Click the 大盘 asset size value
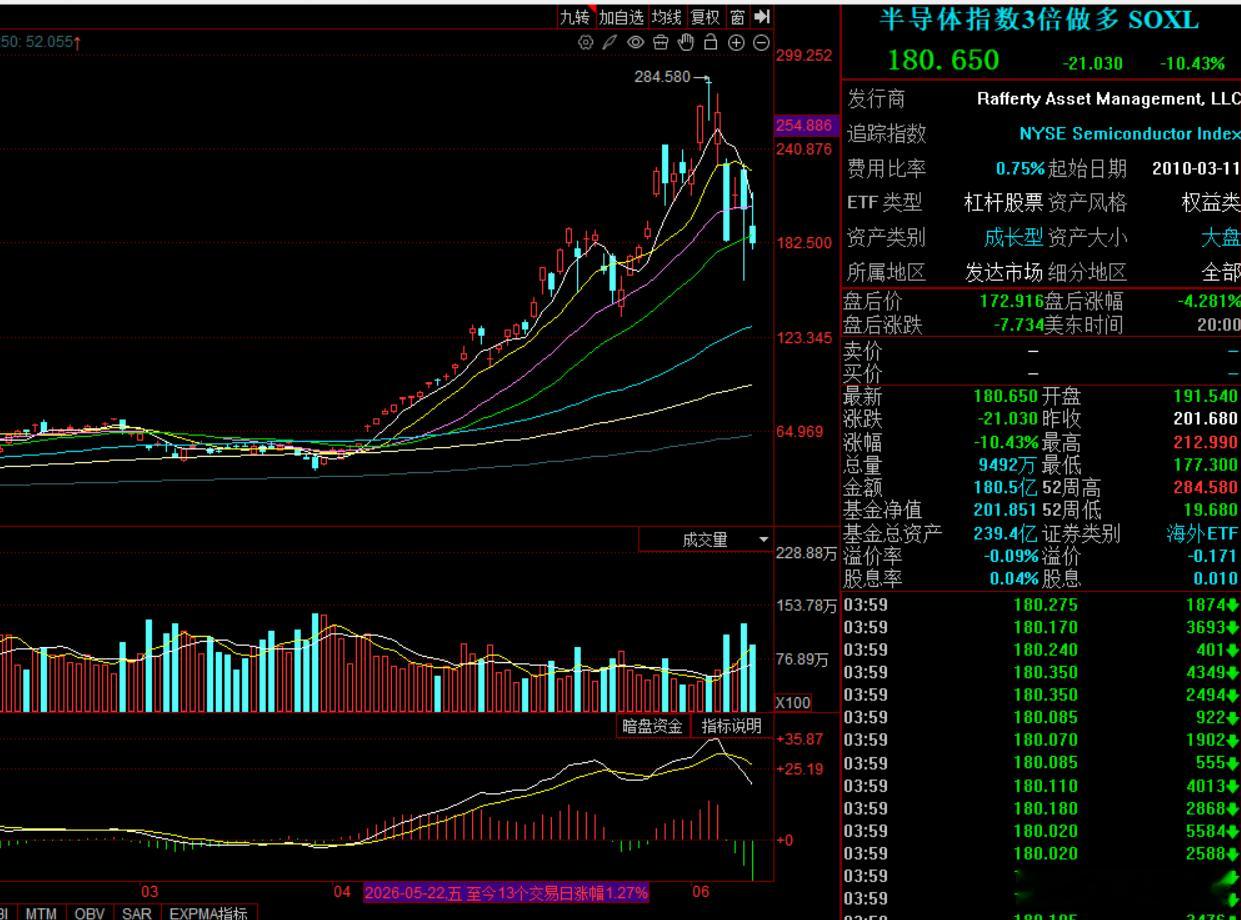Viewport: 1241px width, 920px height. pos(1221,237)
